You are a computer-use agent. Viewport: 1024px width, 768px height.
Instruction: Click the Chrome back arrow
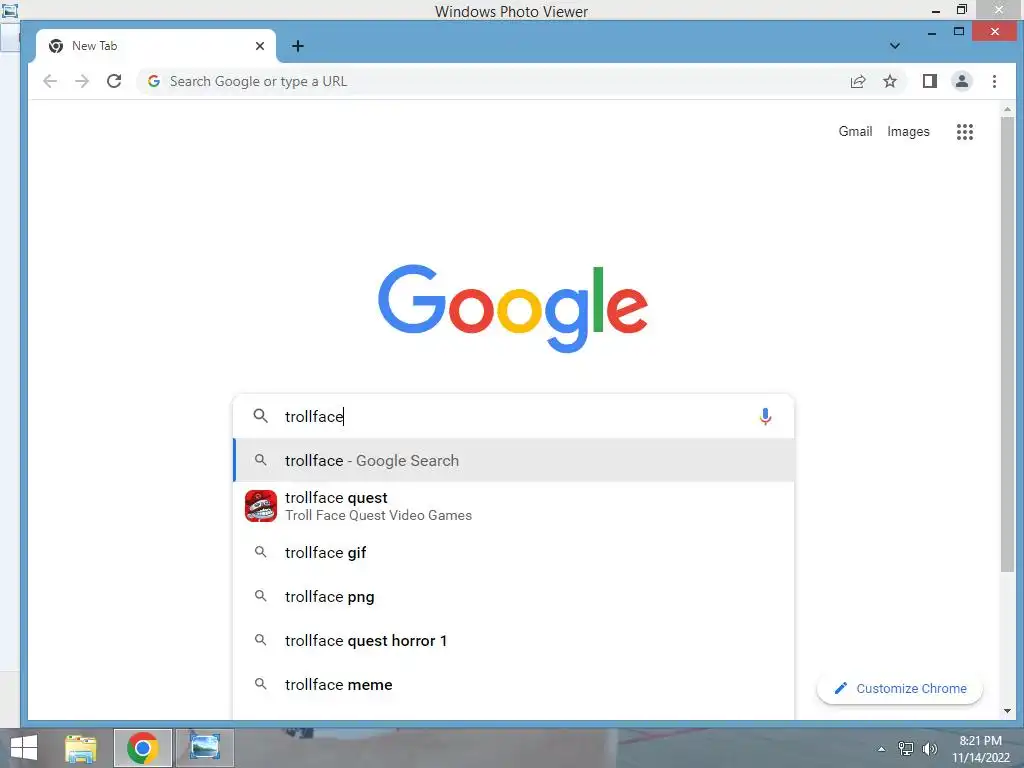[50, 81]
